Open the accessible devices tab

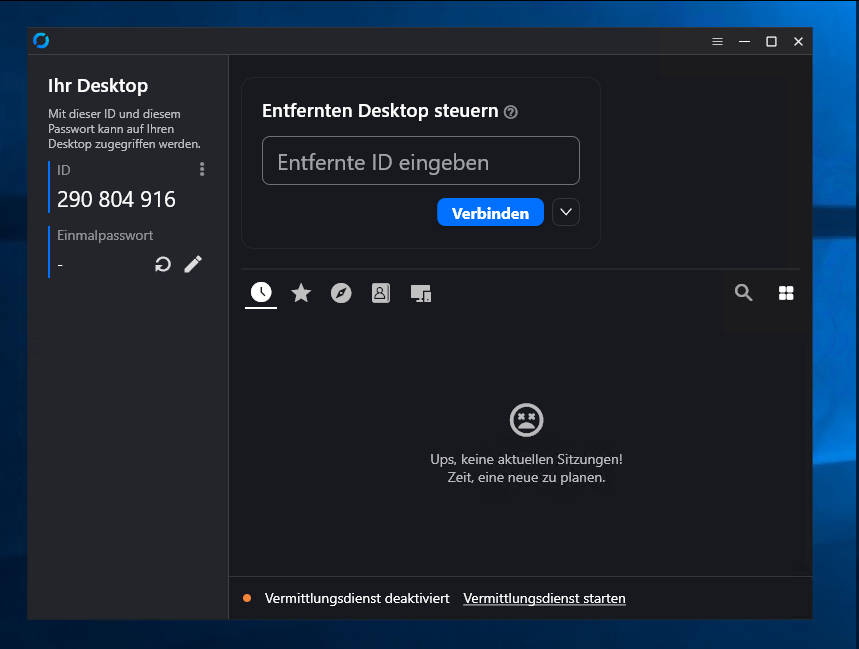click(x=421, y=294)
